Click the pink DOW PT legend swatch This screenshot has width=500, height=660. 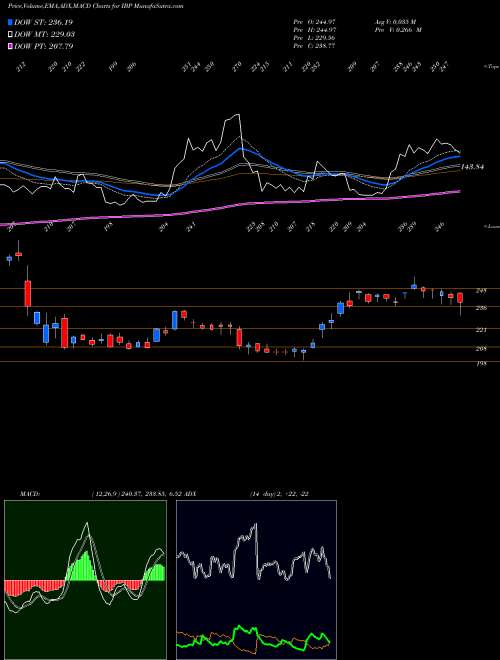click(11, 46)
